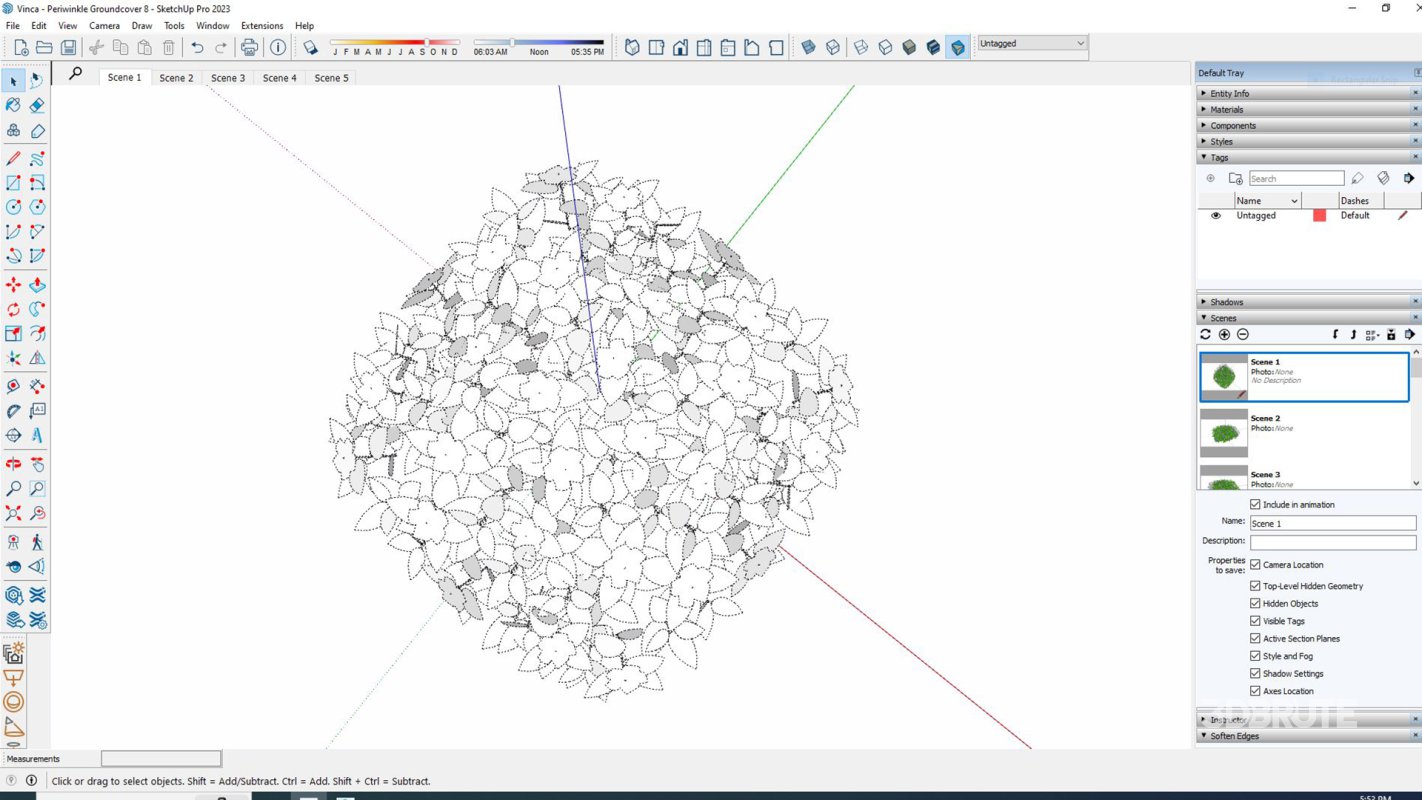Add a new scene with plus icon
This screenshot has width=1422, height=800.
coord(1224,335)
